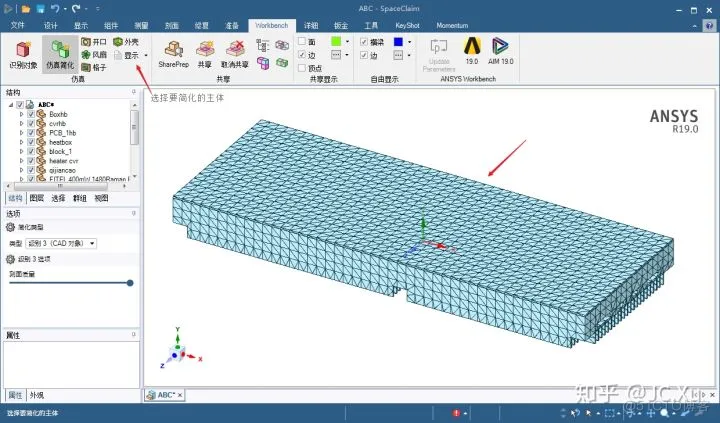Switch to the Momentum ribbon tab
720x423 pixels.
coord(452,25)
